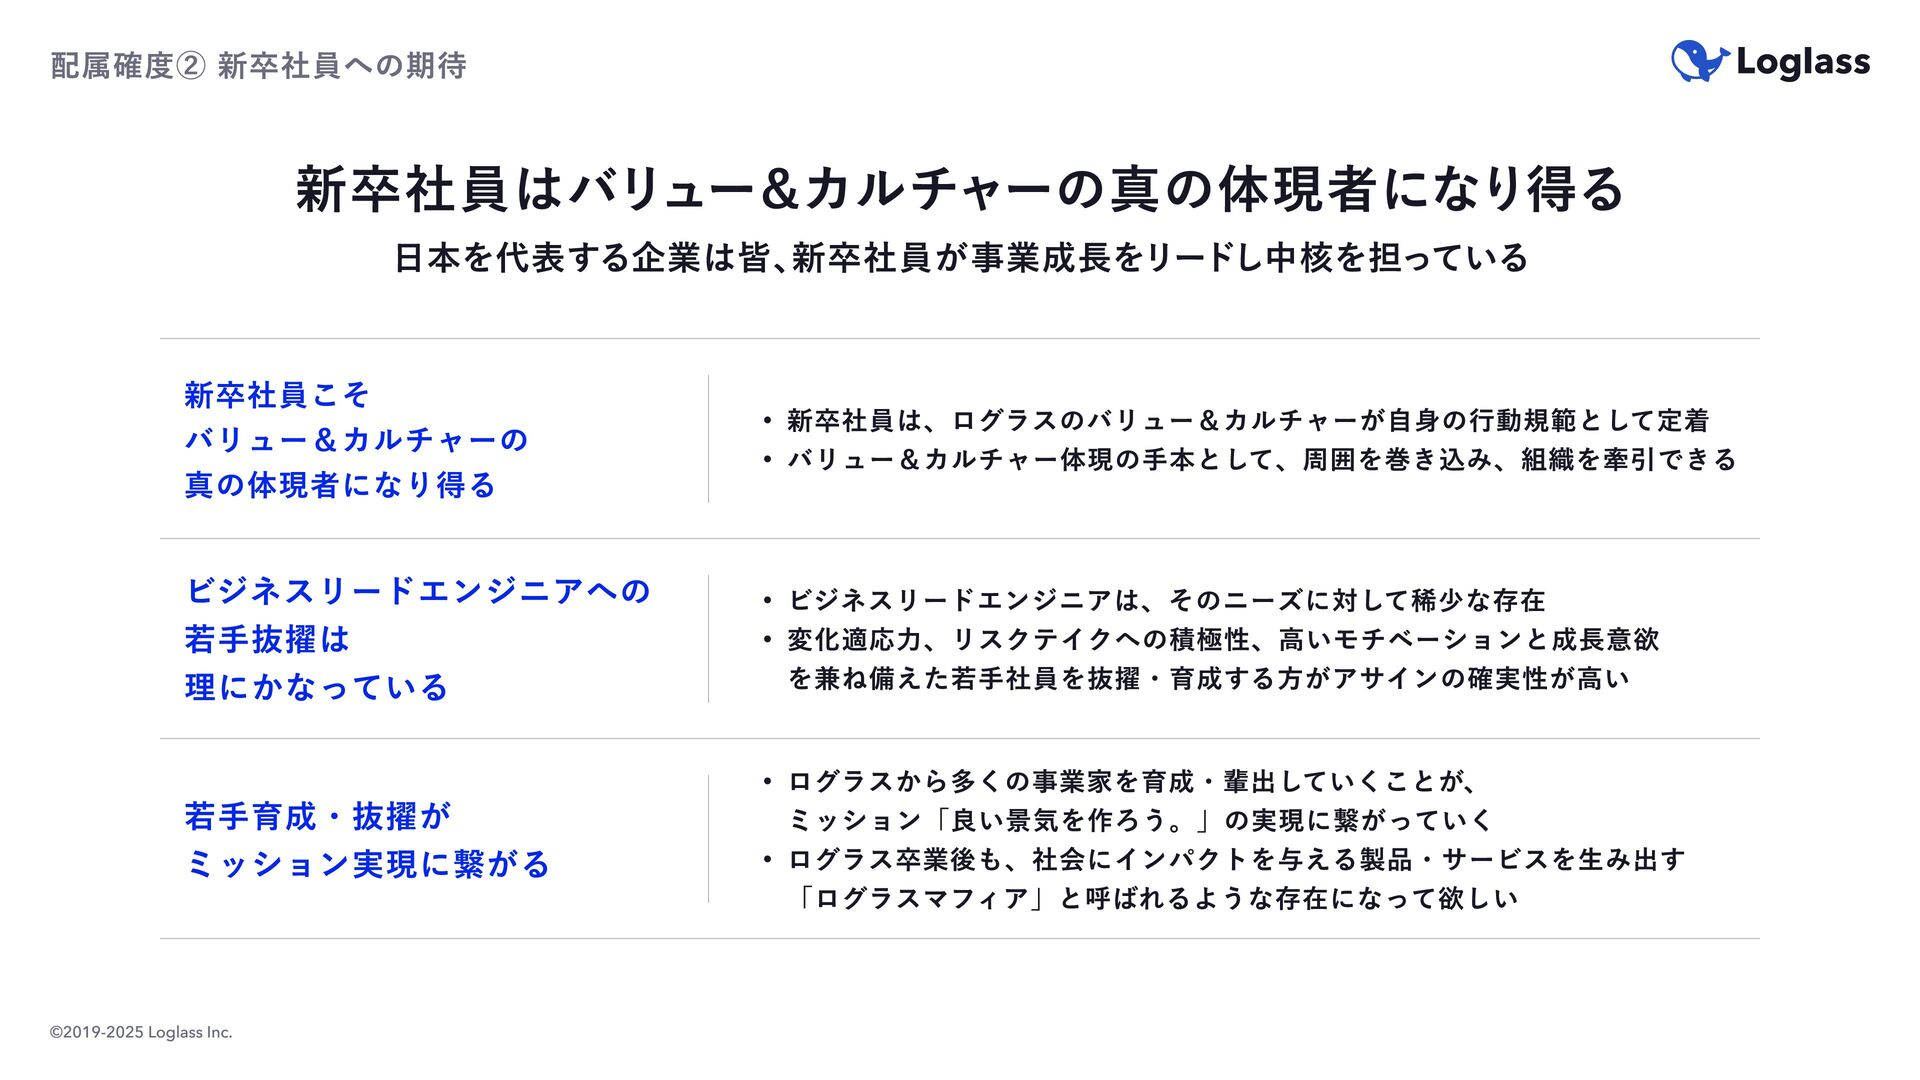Select the blue heading 新卒社員こそ

pos(277,395)
